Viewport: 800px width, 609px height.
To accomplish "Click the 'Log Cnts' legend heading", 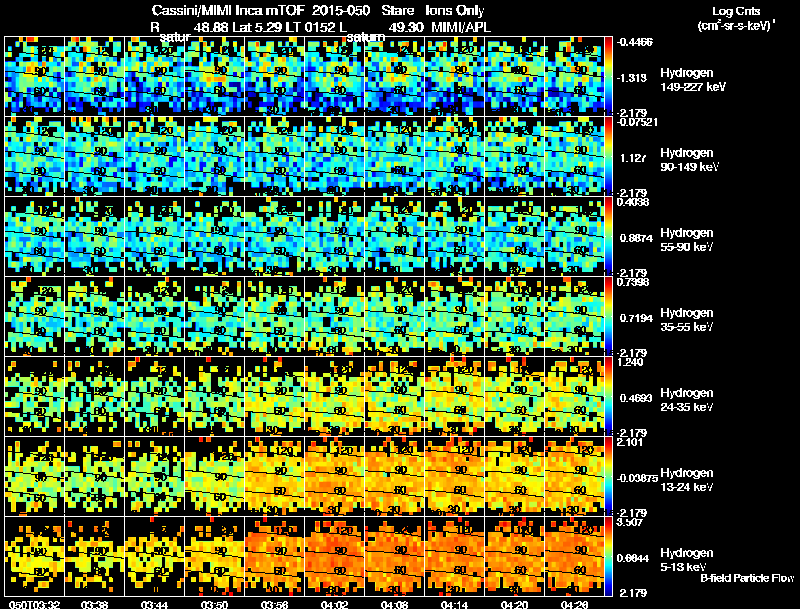I will 736,11.
